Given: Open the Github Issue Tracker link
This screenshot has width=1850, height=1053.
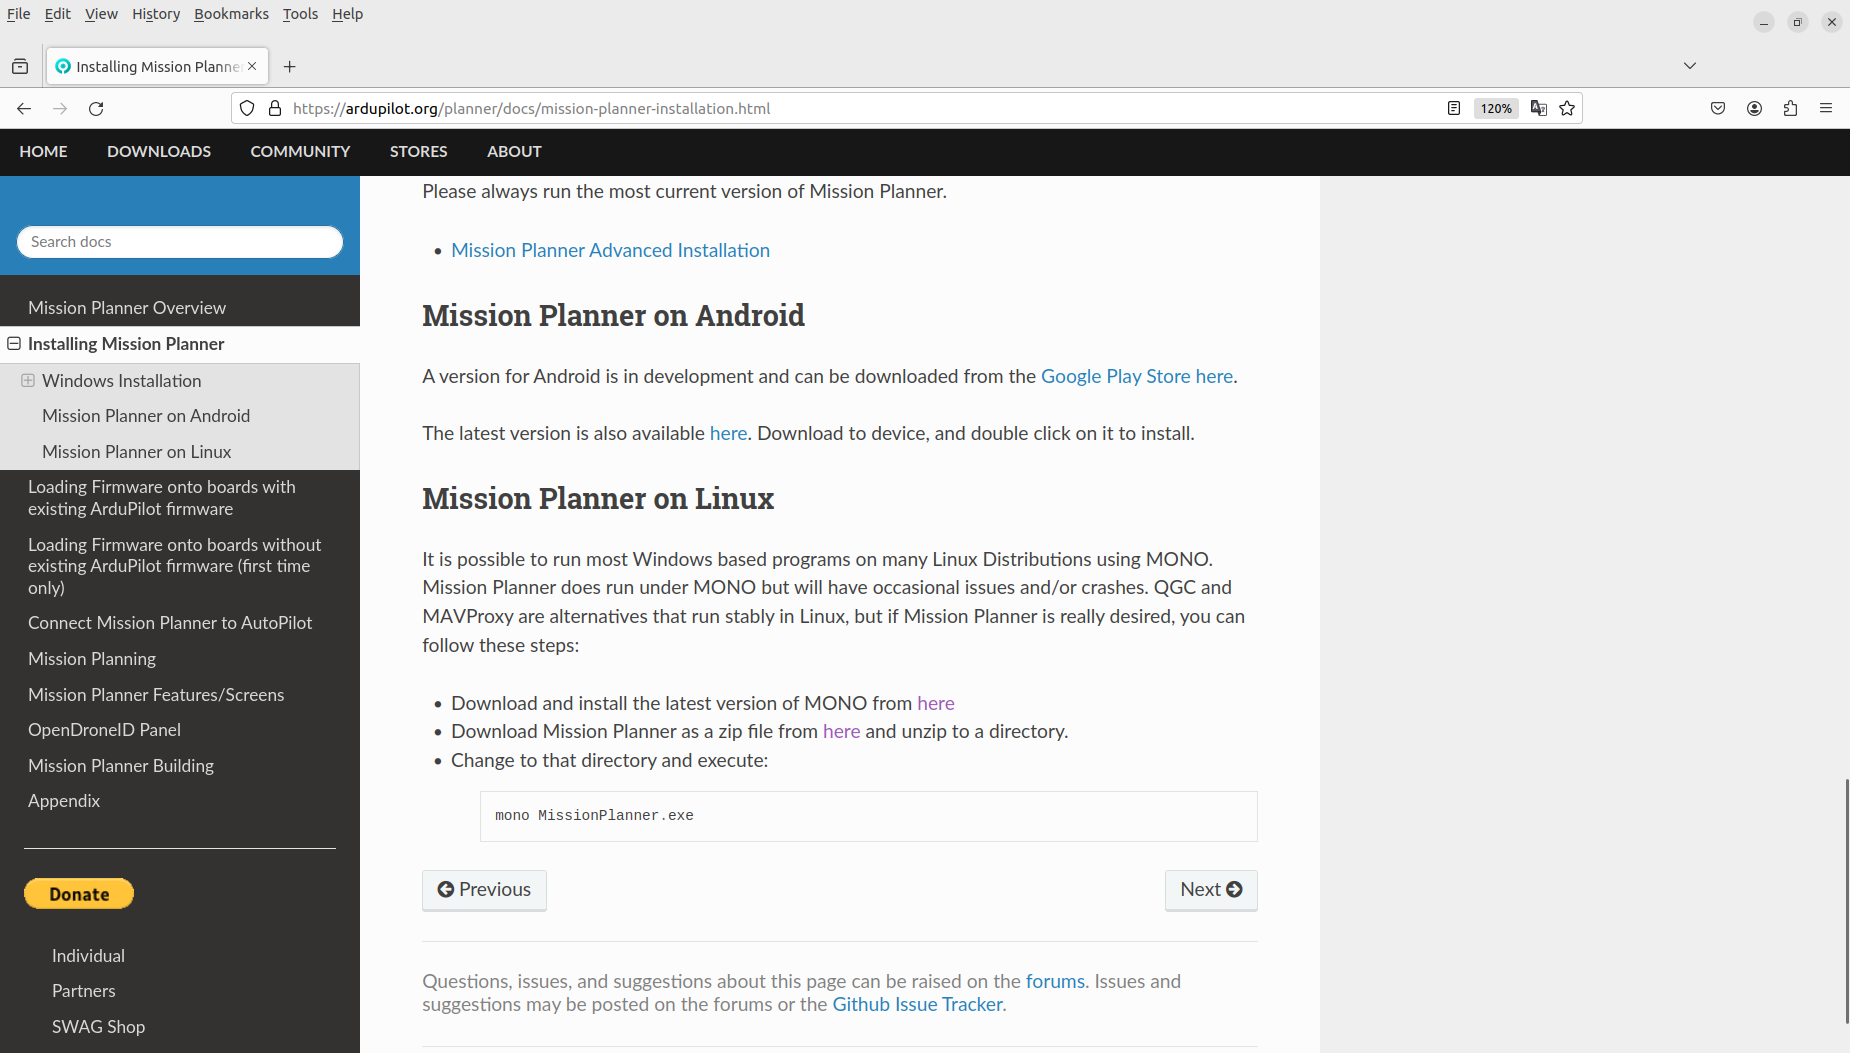Looking at the screenshot, I should coord(917,1004).
